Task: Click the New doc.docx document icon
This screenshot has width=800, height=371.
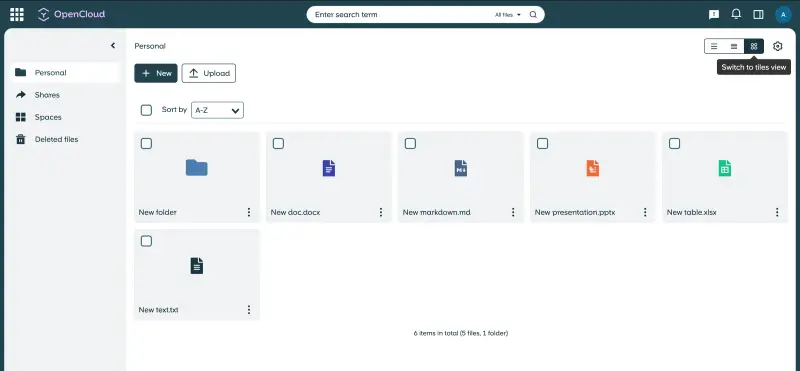Action: [329, 168]
